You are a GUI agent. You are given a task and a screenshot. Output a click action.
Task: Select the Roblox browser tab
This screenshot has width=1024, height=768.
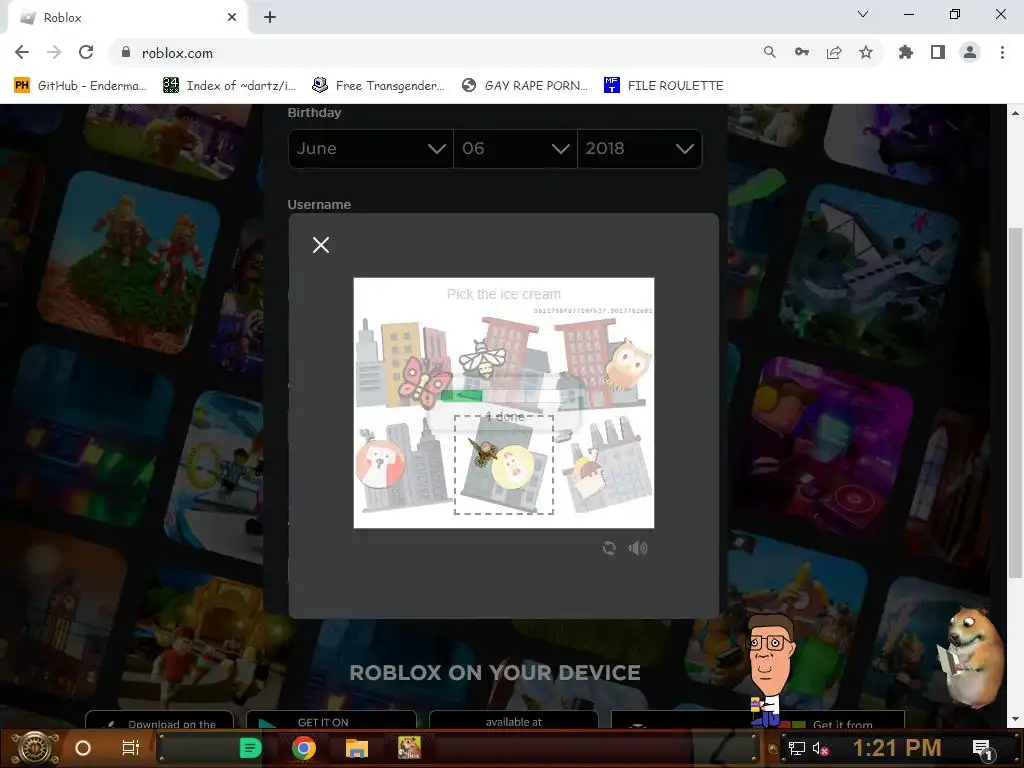coord(127,18)
